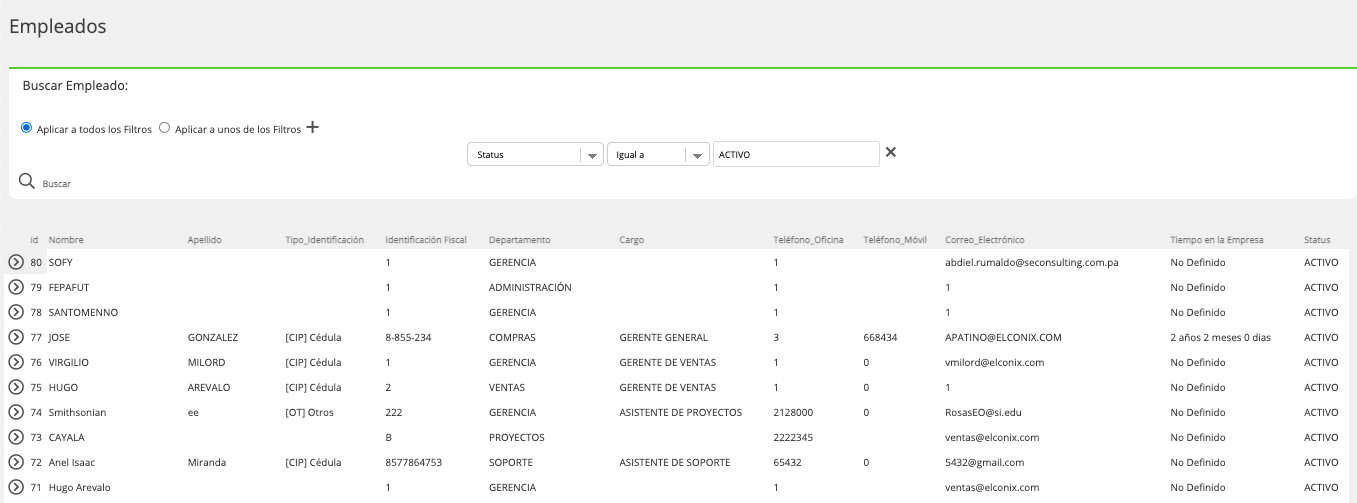
Task: Add a new filter with plus icon
Action: coord(312,127)
